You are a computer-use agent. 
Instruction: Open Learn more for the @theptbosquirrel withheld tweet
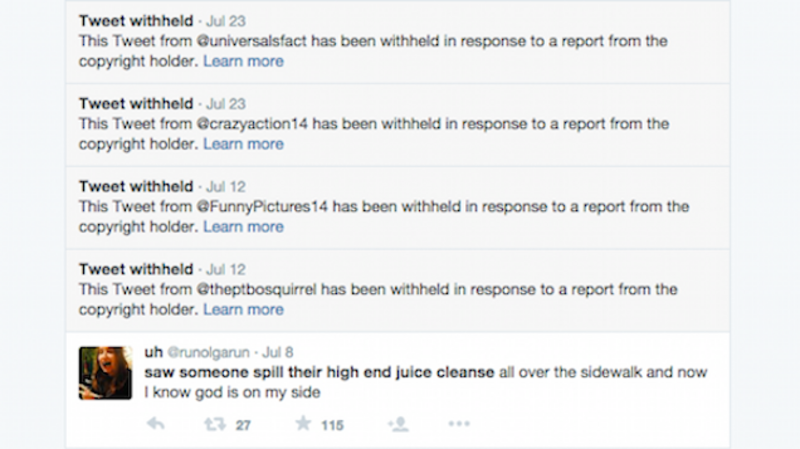click(243, 310)
